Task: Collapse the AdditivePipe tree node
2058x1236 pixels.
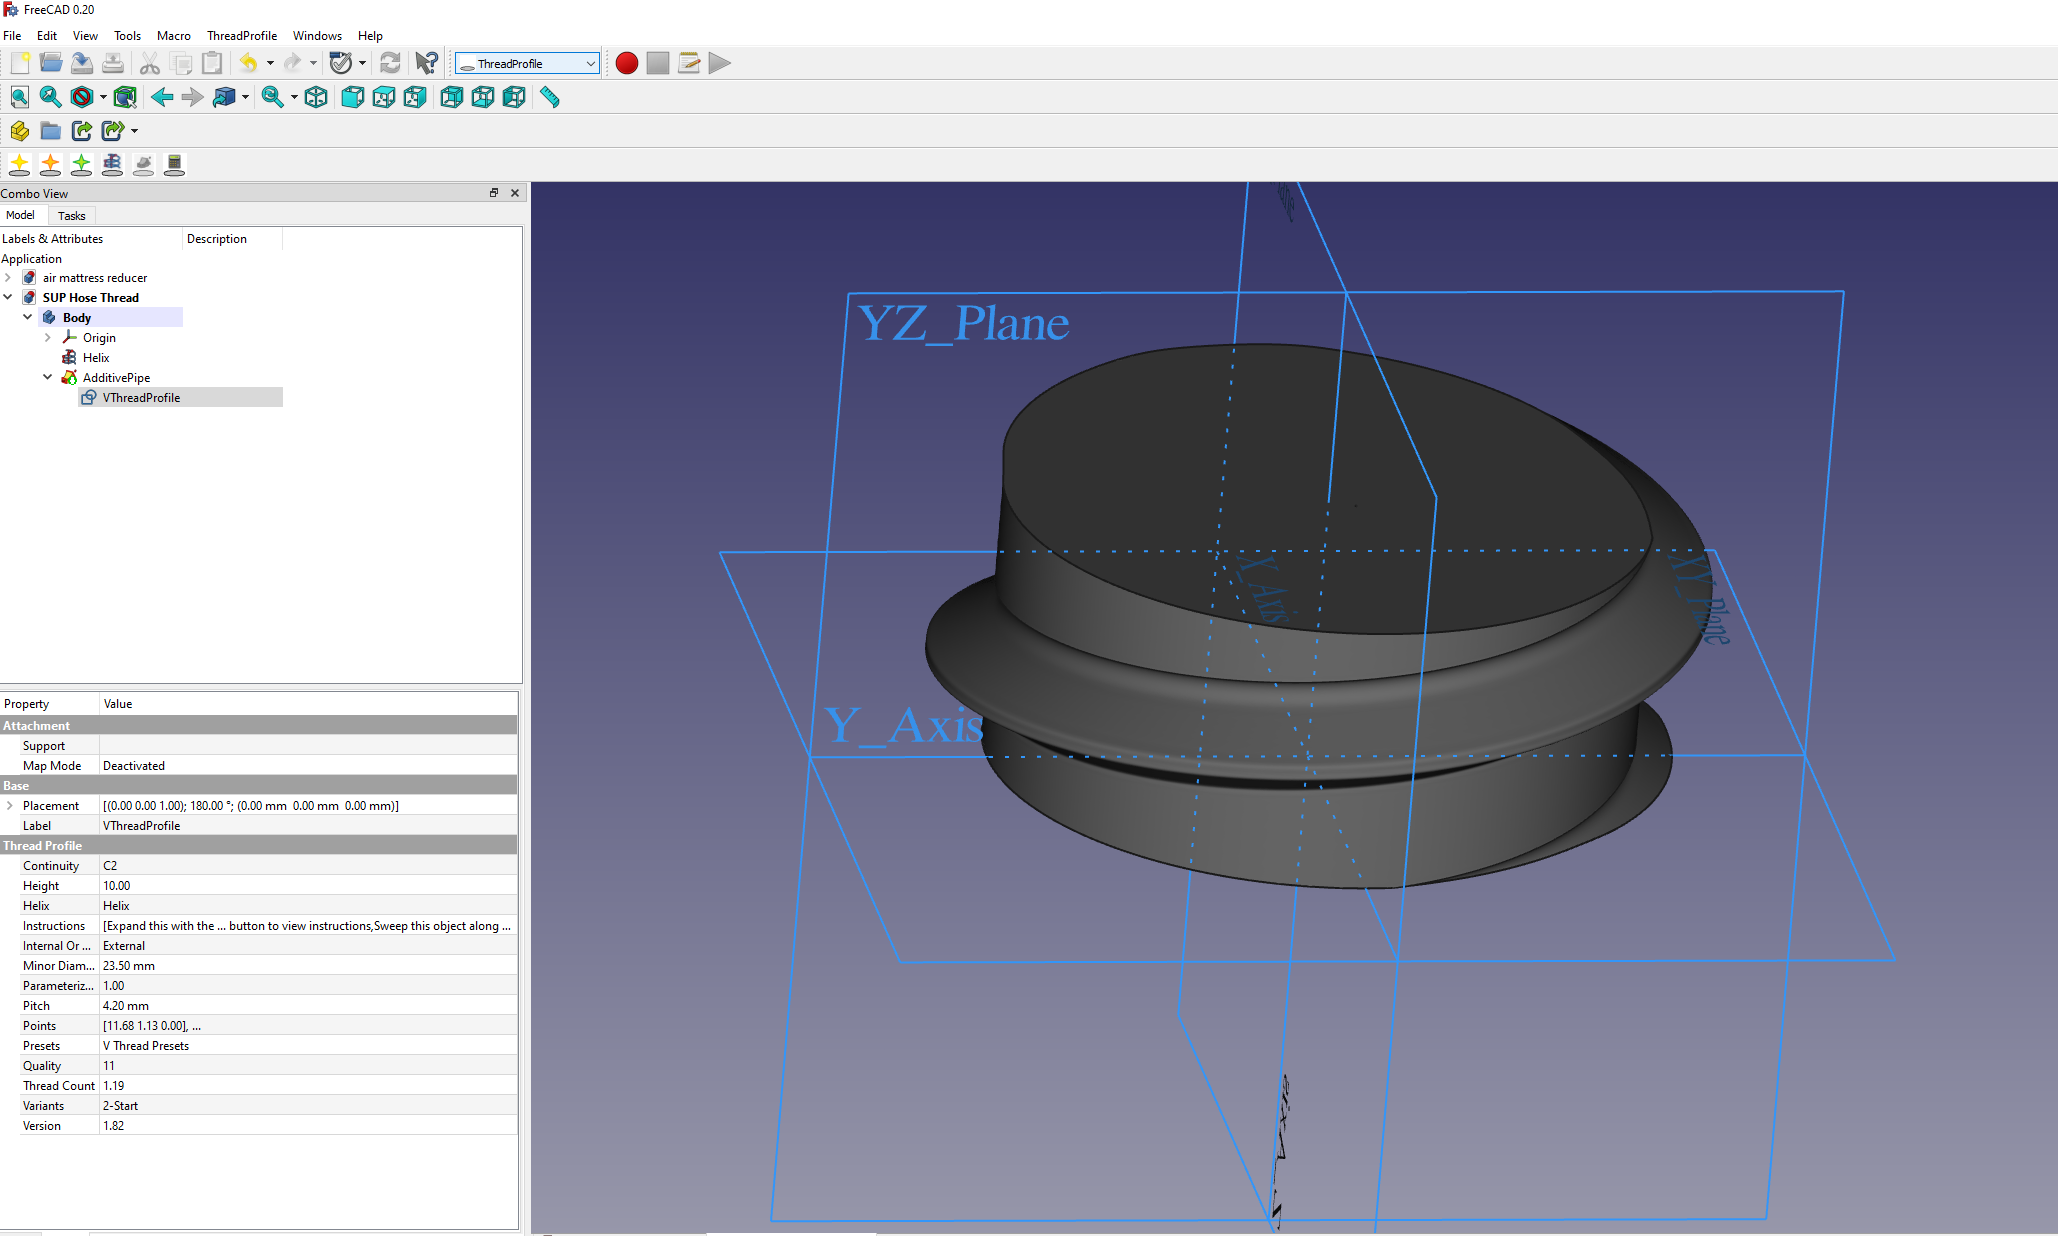Action: point(47,377)
